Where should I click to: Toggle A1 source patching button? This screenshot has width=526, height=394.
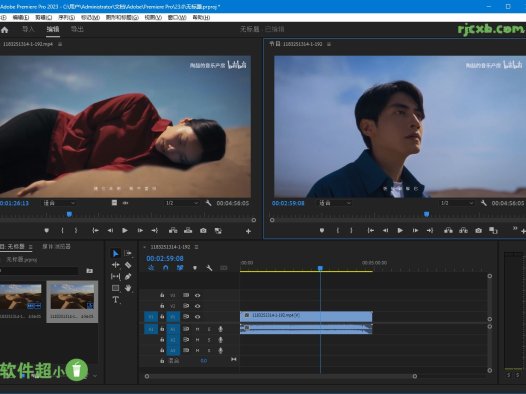pos(151,329)
